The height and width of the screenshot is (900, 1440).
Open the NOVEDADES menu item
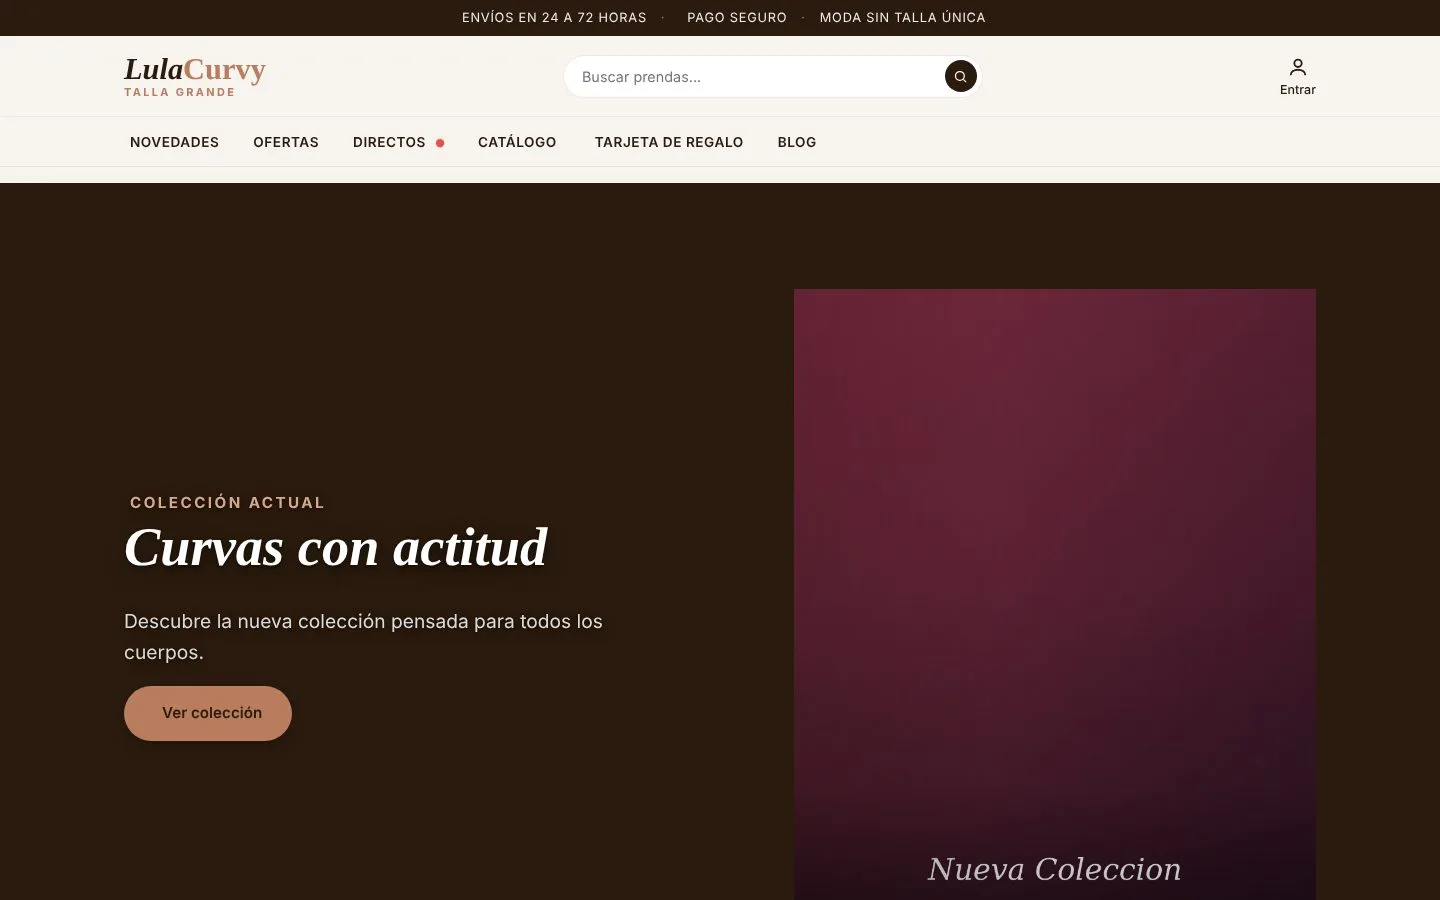coord(174,142)
